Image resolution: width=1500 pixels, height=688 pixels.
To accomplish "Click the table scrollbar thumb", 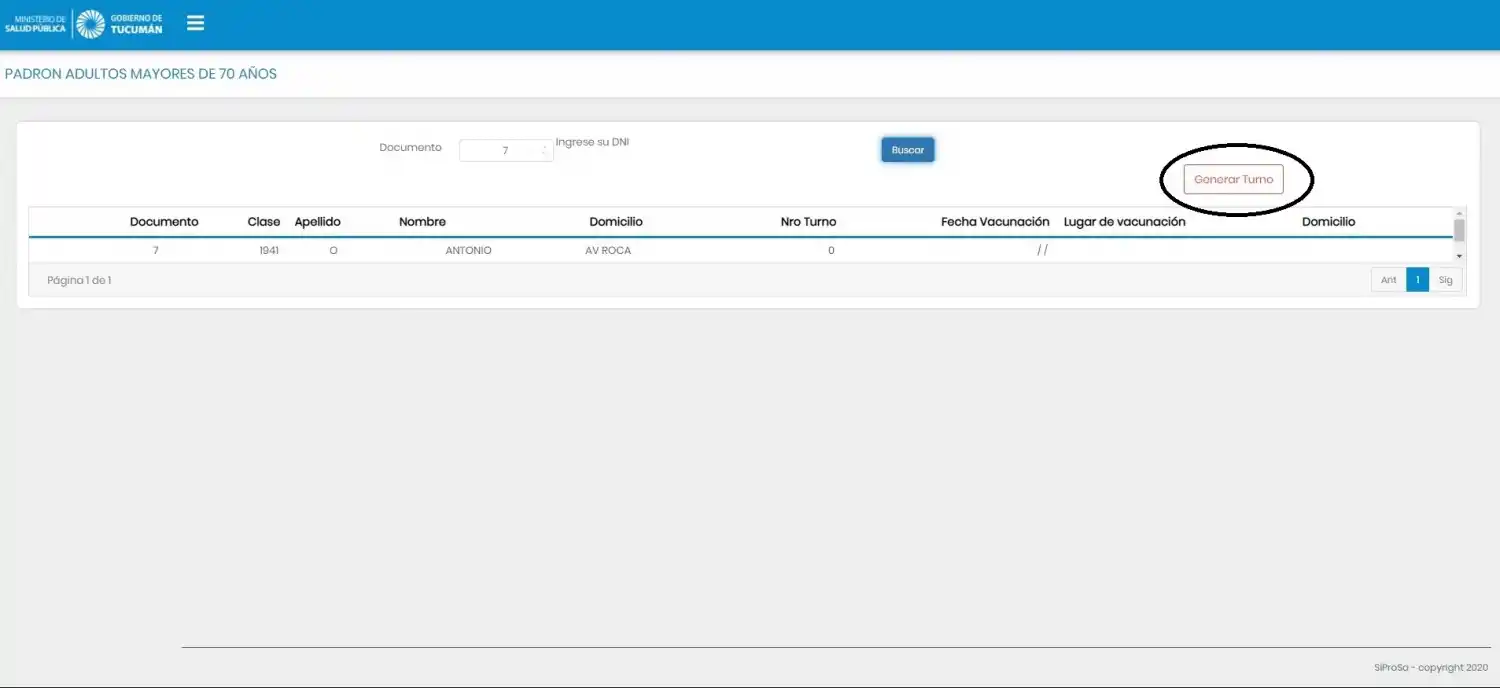I will (1458, 231).
